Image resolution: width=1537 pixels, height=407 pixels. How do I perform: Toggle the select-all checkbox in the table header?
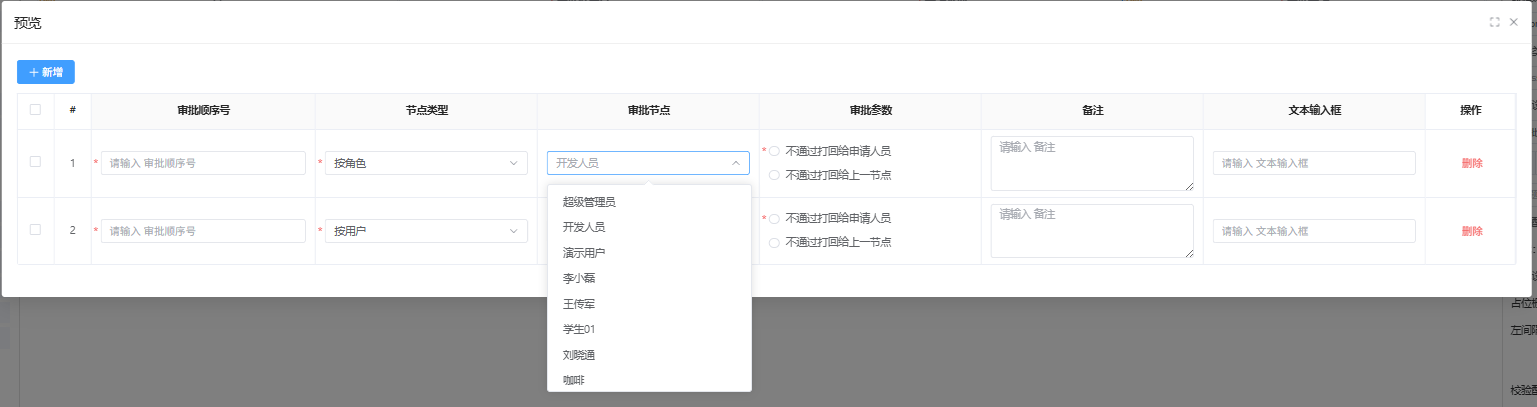(x=36, y=110)
